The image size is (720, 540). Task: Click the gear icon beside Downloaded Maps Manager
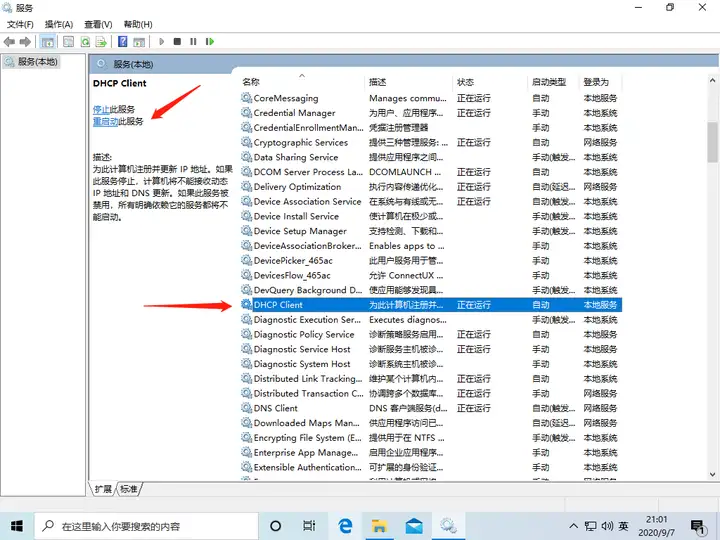point(247,423)
